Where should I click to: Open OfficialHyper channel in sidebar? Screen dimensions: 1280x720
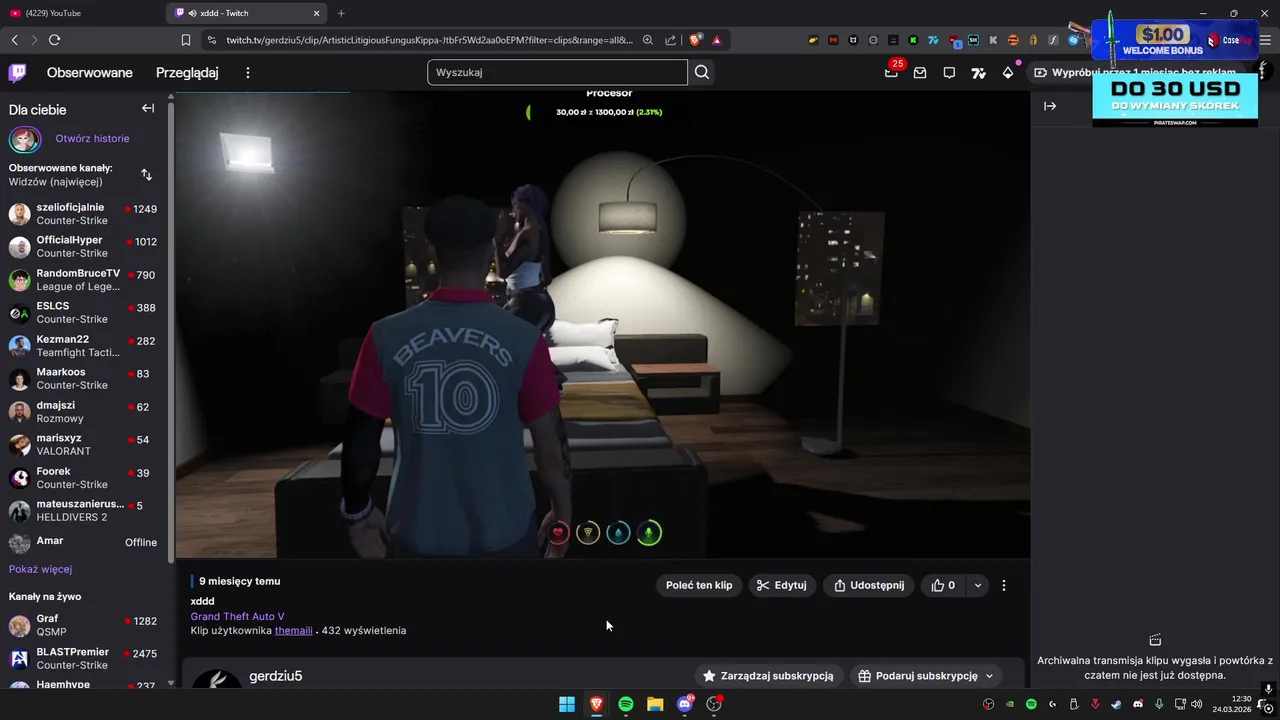coord(83,247)
